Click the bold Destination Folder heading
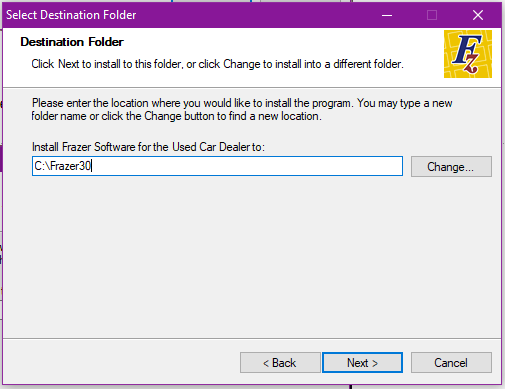 [72, 42]
